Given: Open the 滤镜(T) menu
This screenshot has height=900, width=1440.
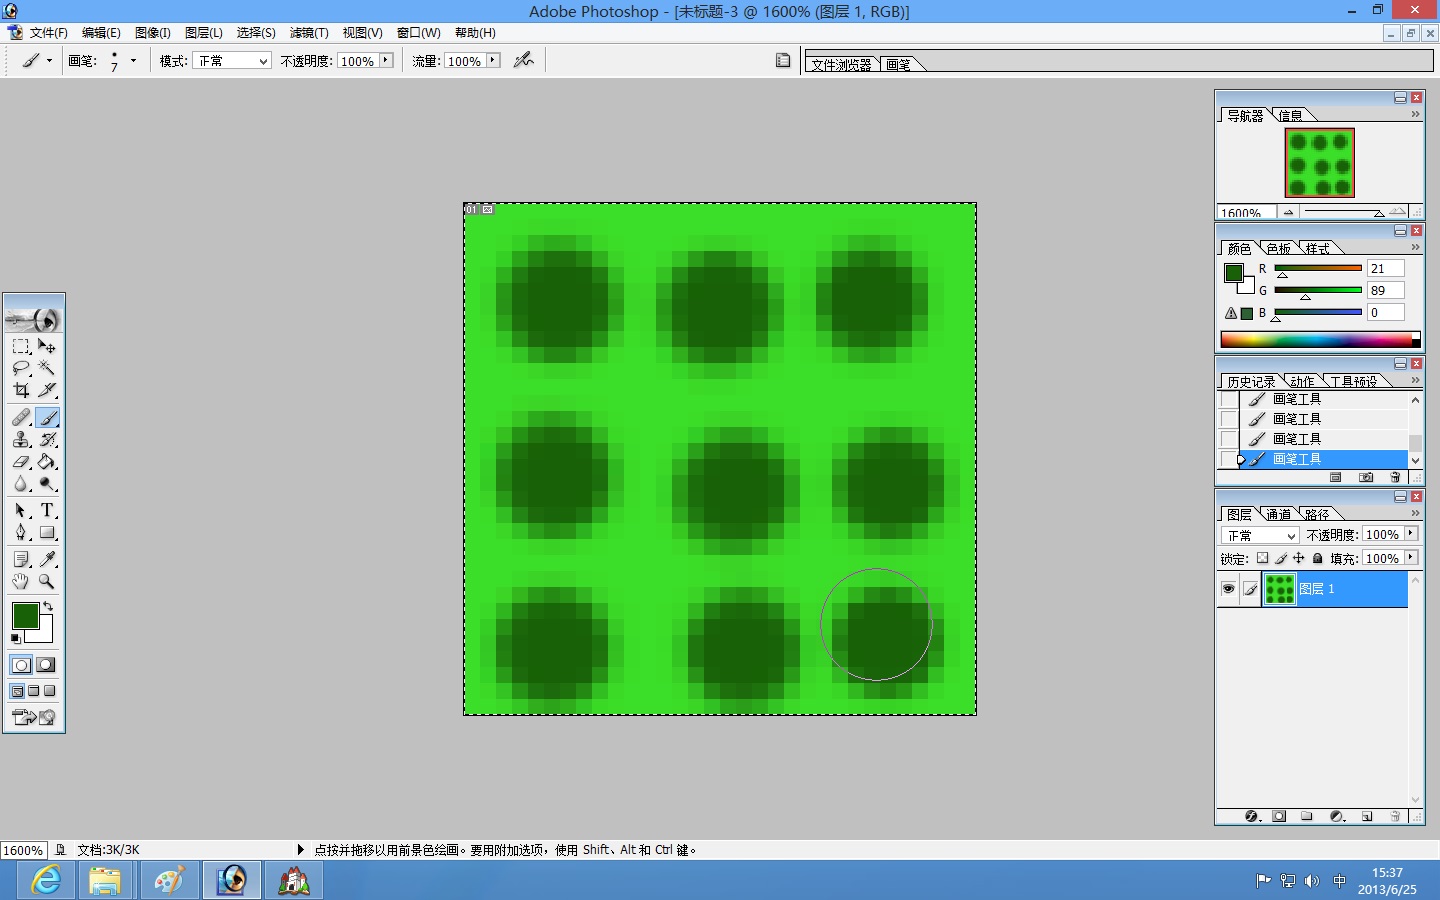Looking at the screenshot, I should click(x=309, y=33).
